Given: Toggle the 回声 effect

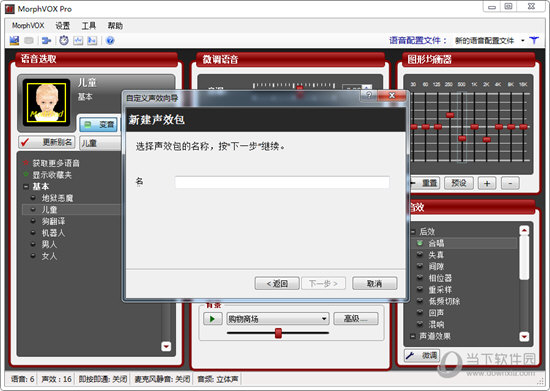Looking at the screenshot, I should 420,312.
